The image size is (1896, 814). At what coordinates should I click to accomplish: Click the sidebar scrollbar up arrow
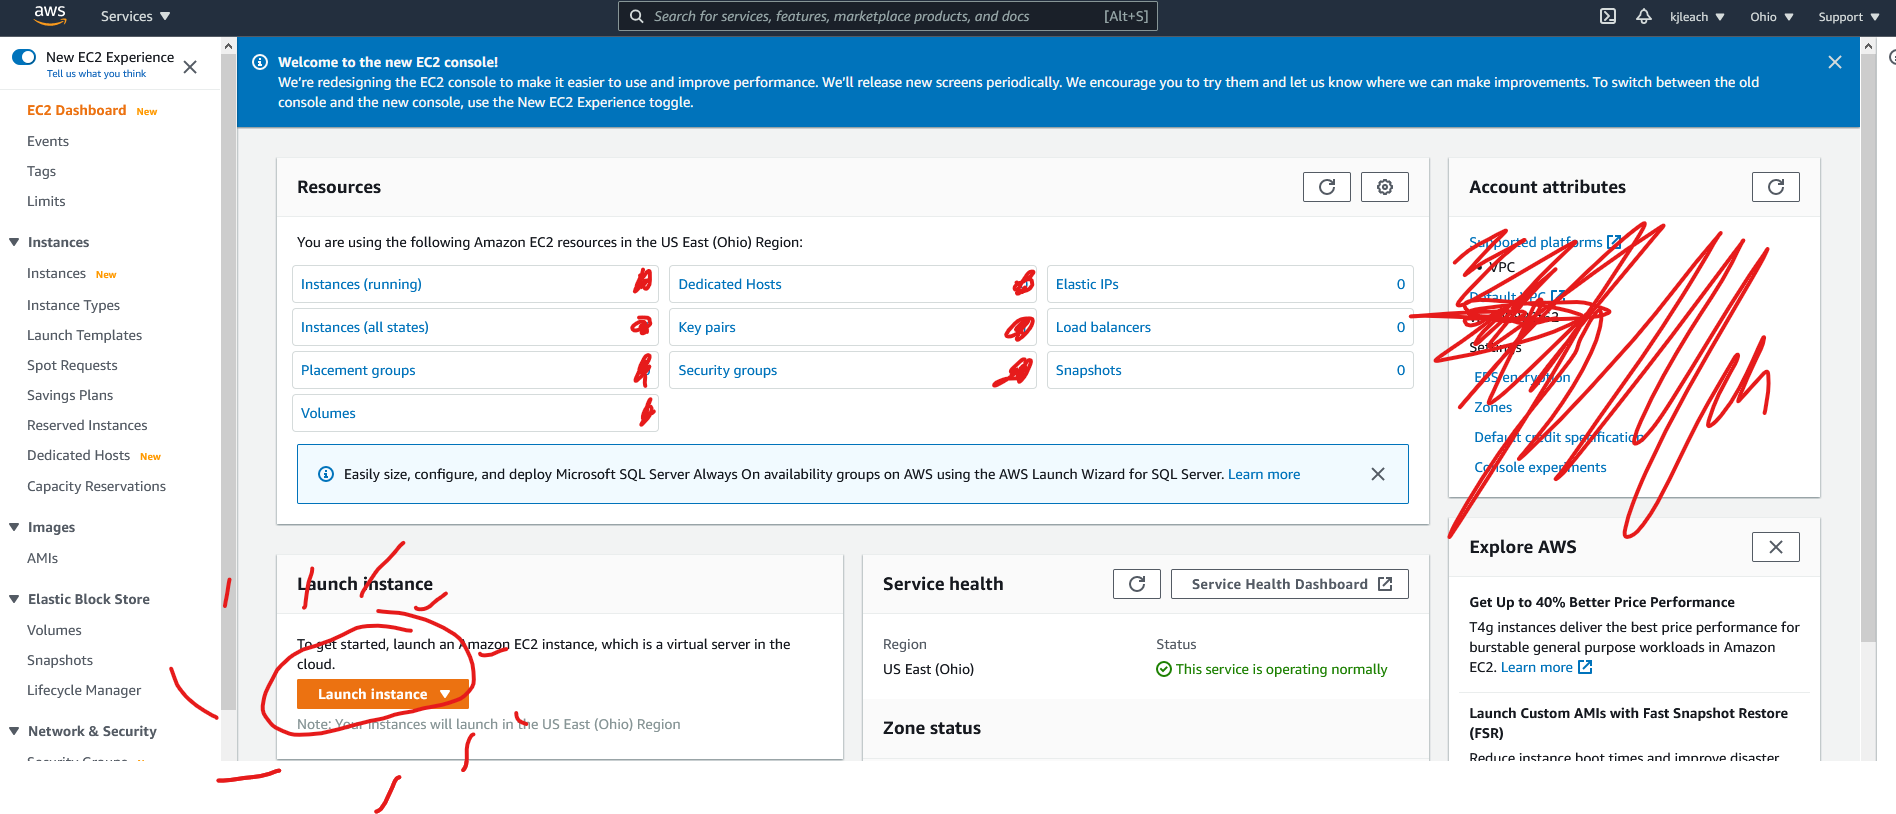[x=228, y=46]
